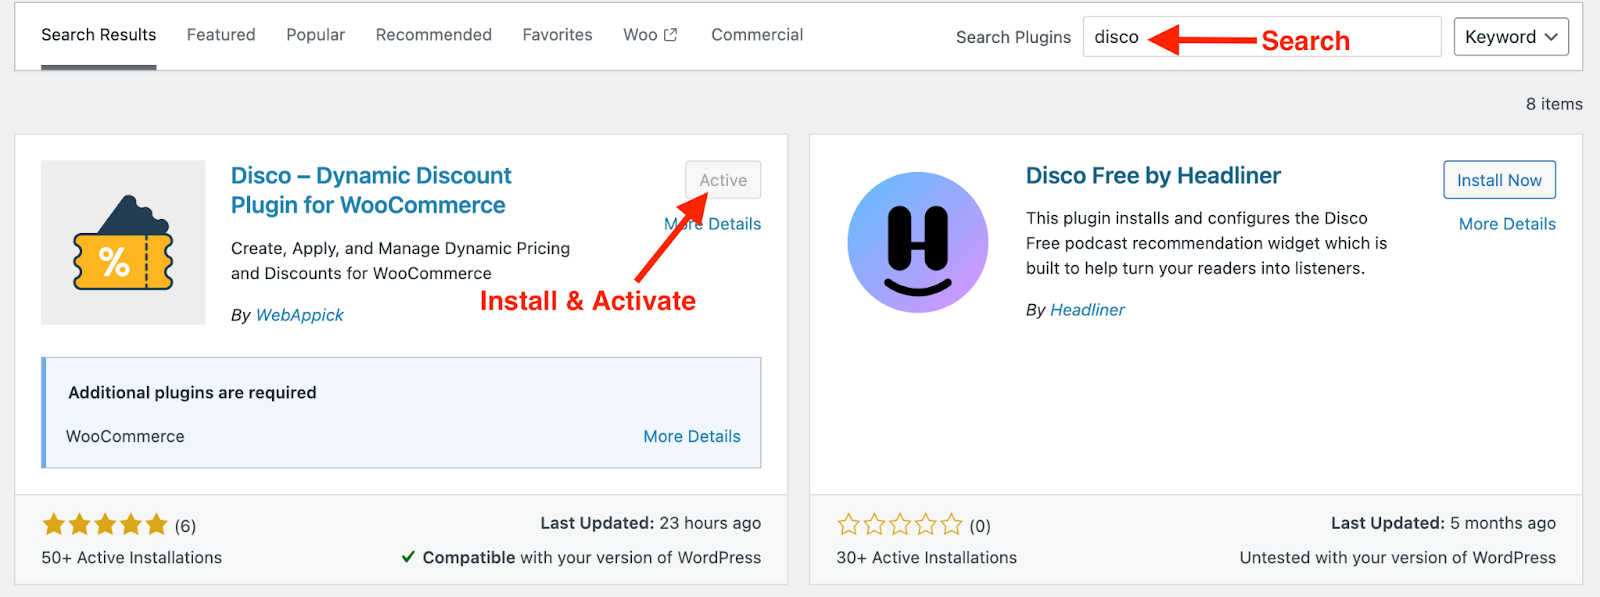Click Disco plugin description about Dynamic Pricing
The height and width of the screenshot is (597, 1600).
coord(400,261)
